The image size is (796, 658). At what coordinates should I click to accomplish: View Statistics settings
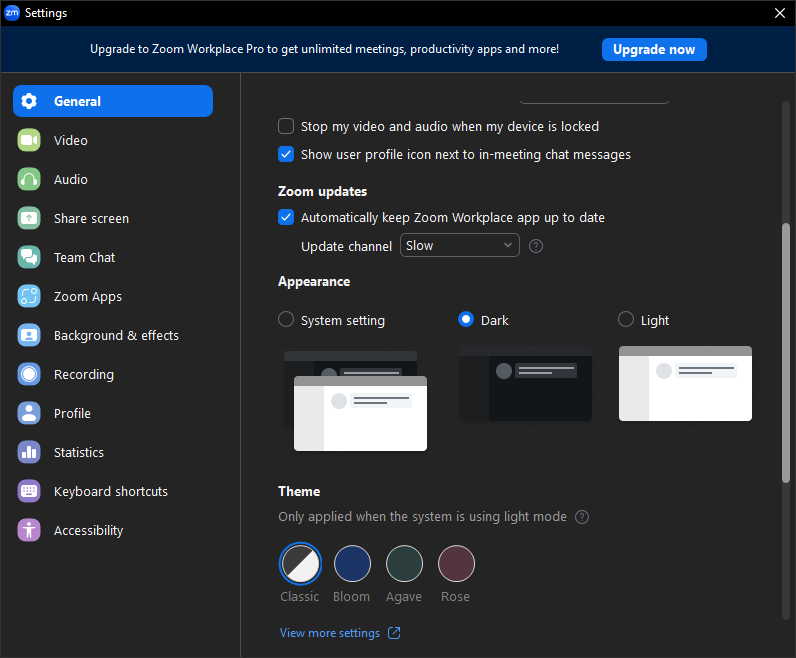(x=113, y=452)
